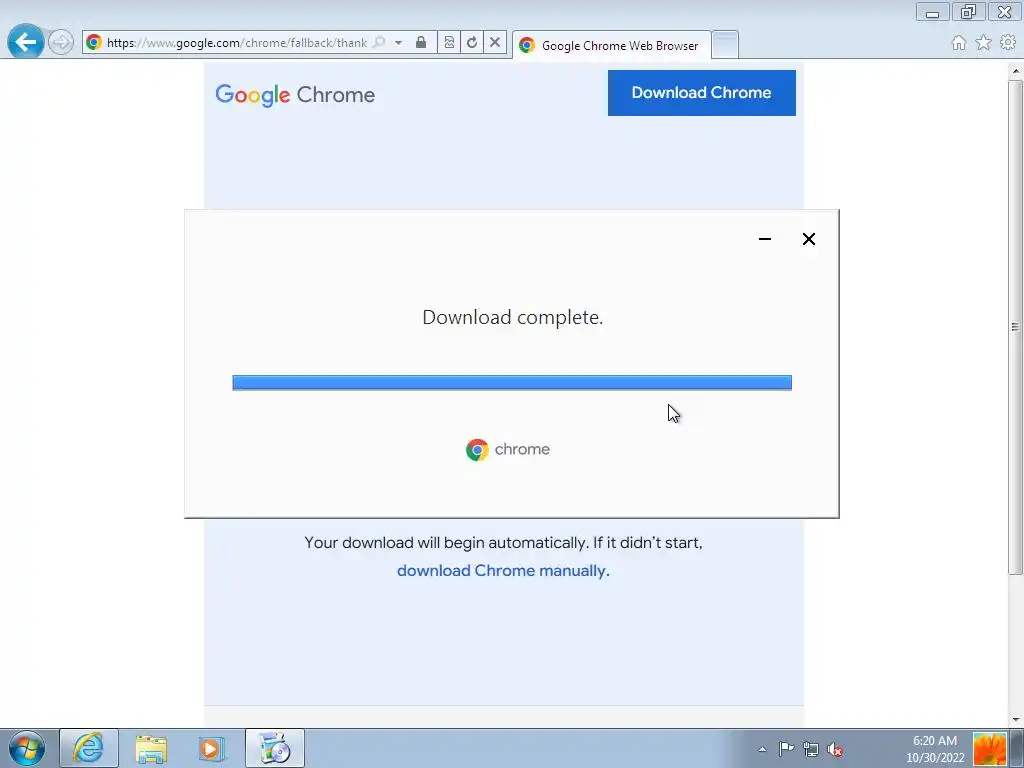Refresh the page with reload icon

(472, 42)
